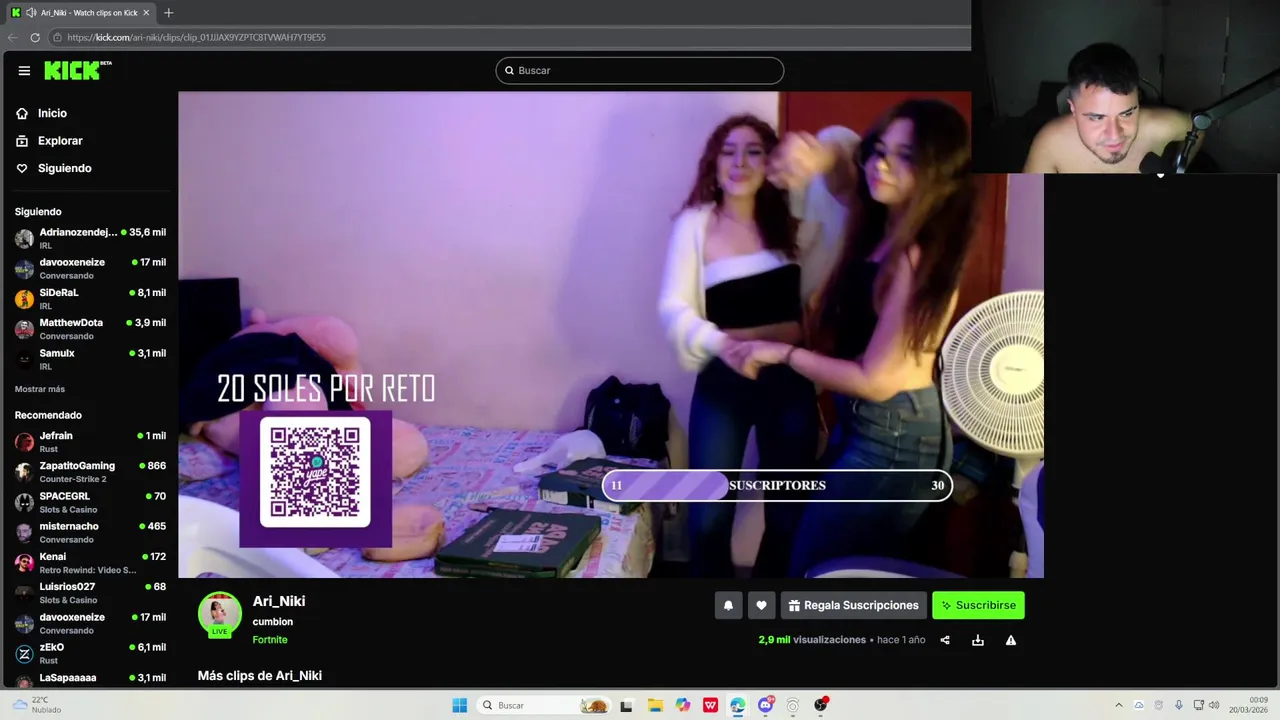The height and width of the screenshot is (720, 1280).
Task: Open the volume tray icon
Action: 1214,705
